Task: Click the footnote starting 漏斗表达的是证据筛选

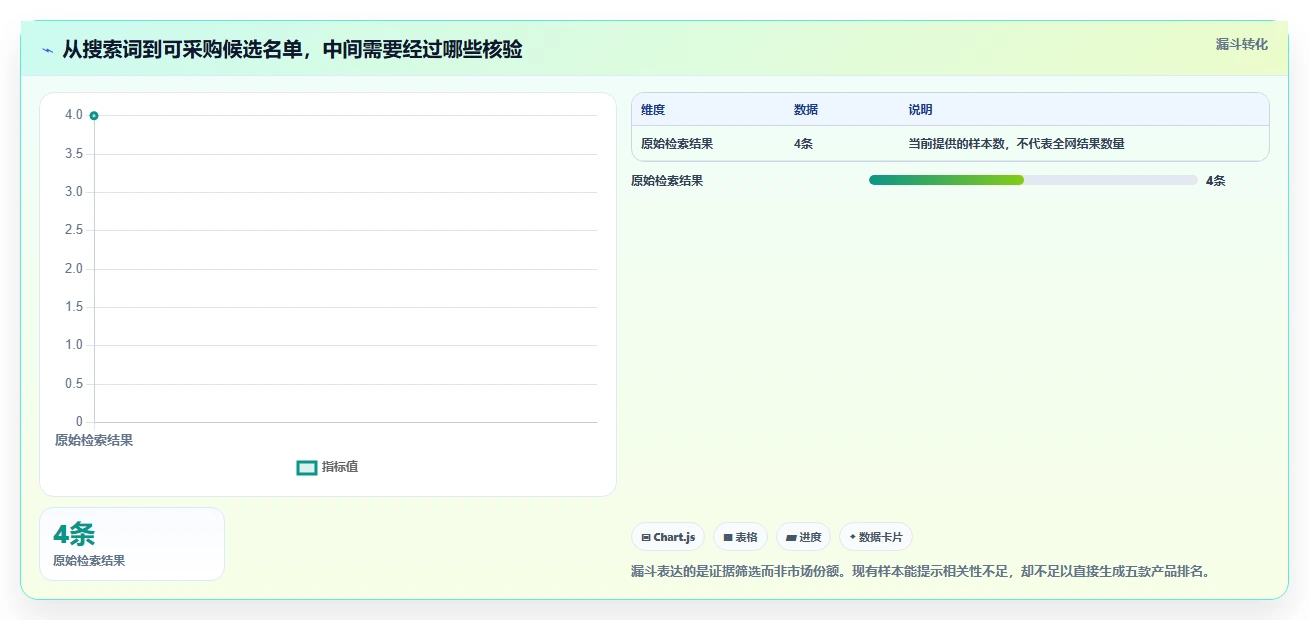Action: click(x=921, y=572)
